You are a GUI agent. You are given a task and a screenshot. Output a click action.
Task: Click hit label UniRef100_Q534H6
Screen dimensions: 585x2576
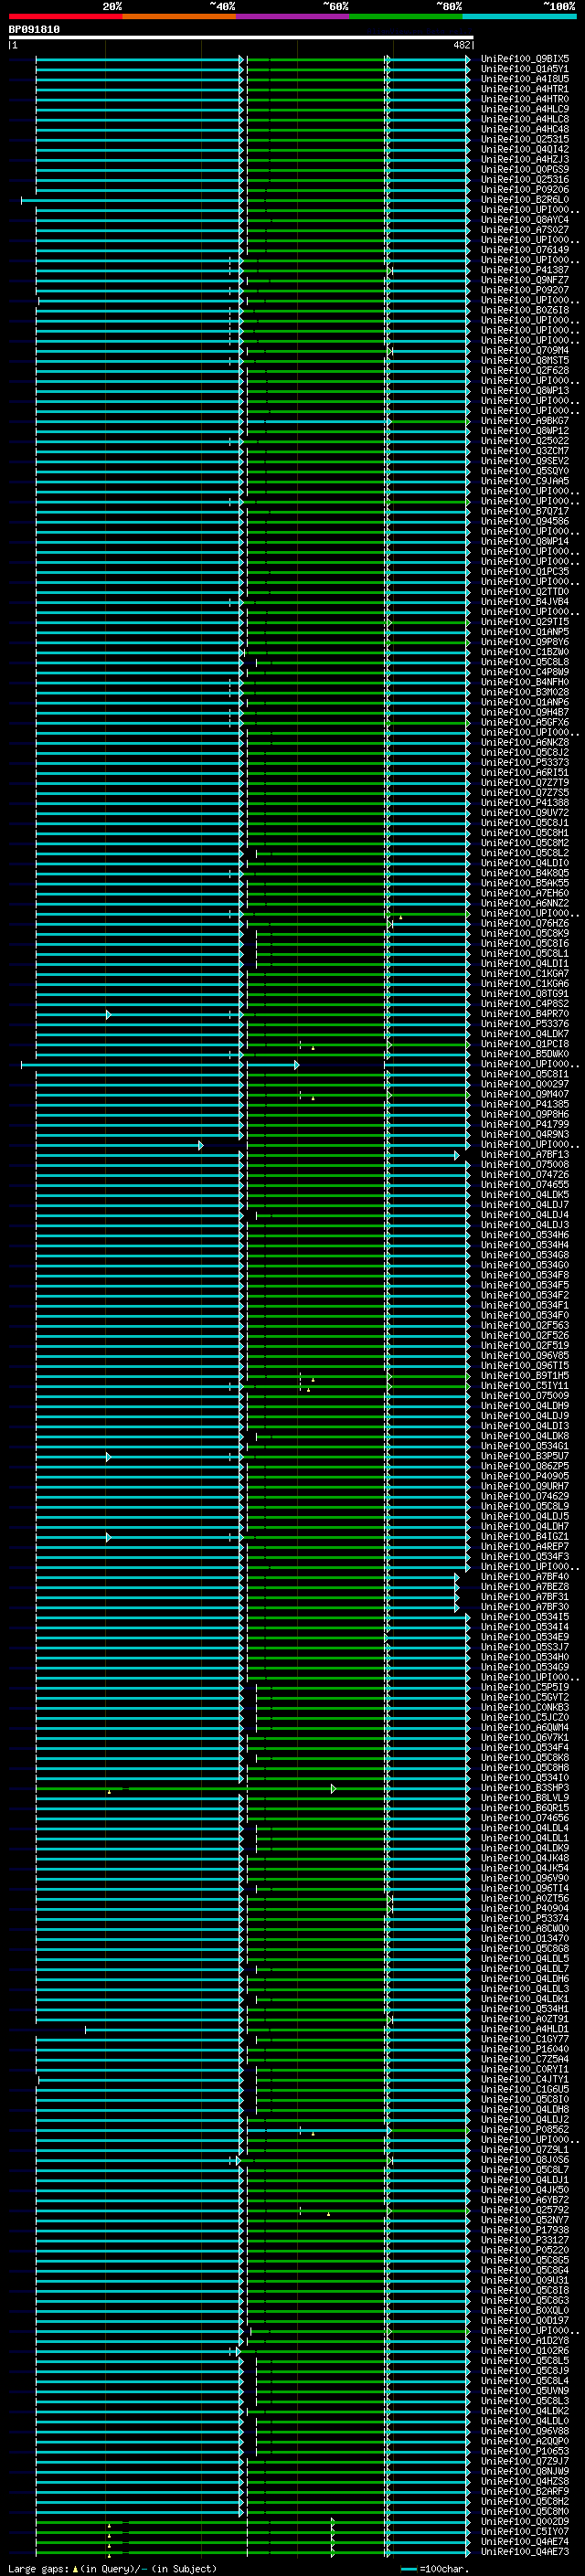point(525,1235)
